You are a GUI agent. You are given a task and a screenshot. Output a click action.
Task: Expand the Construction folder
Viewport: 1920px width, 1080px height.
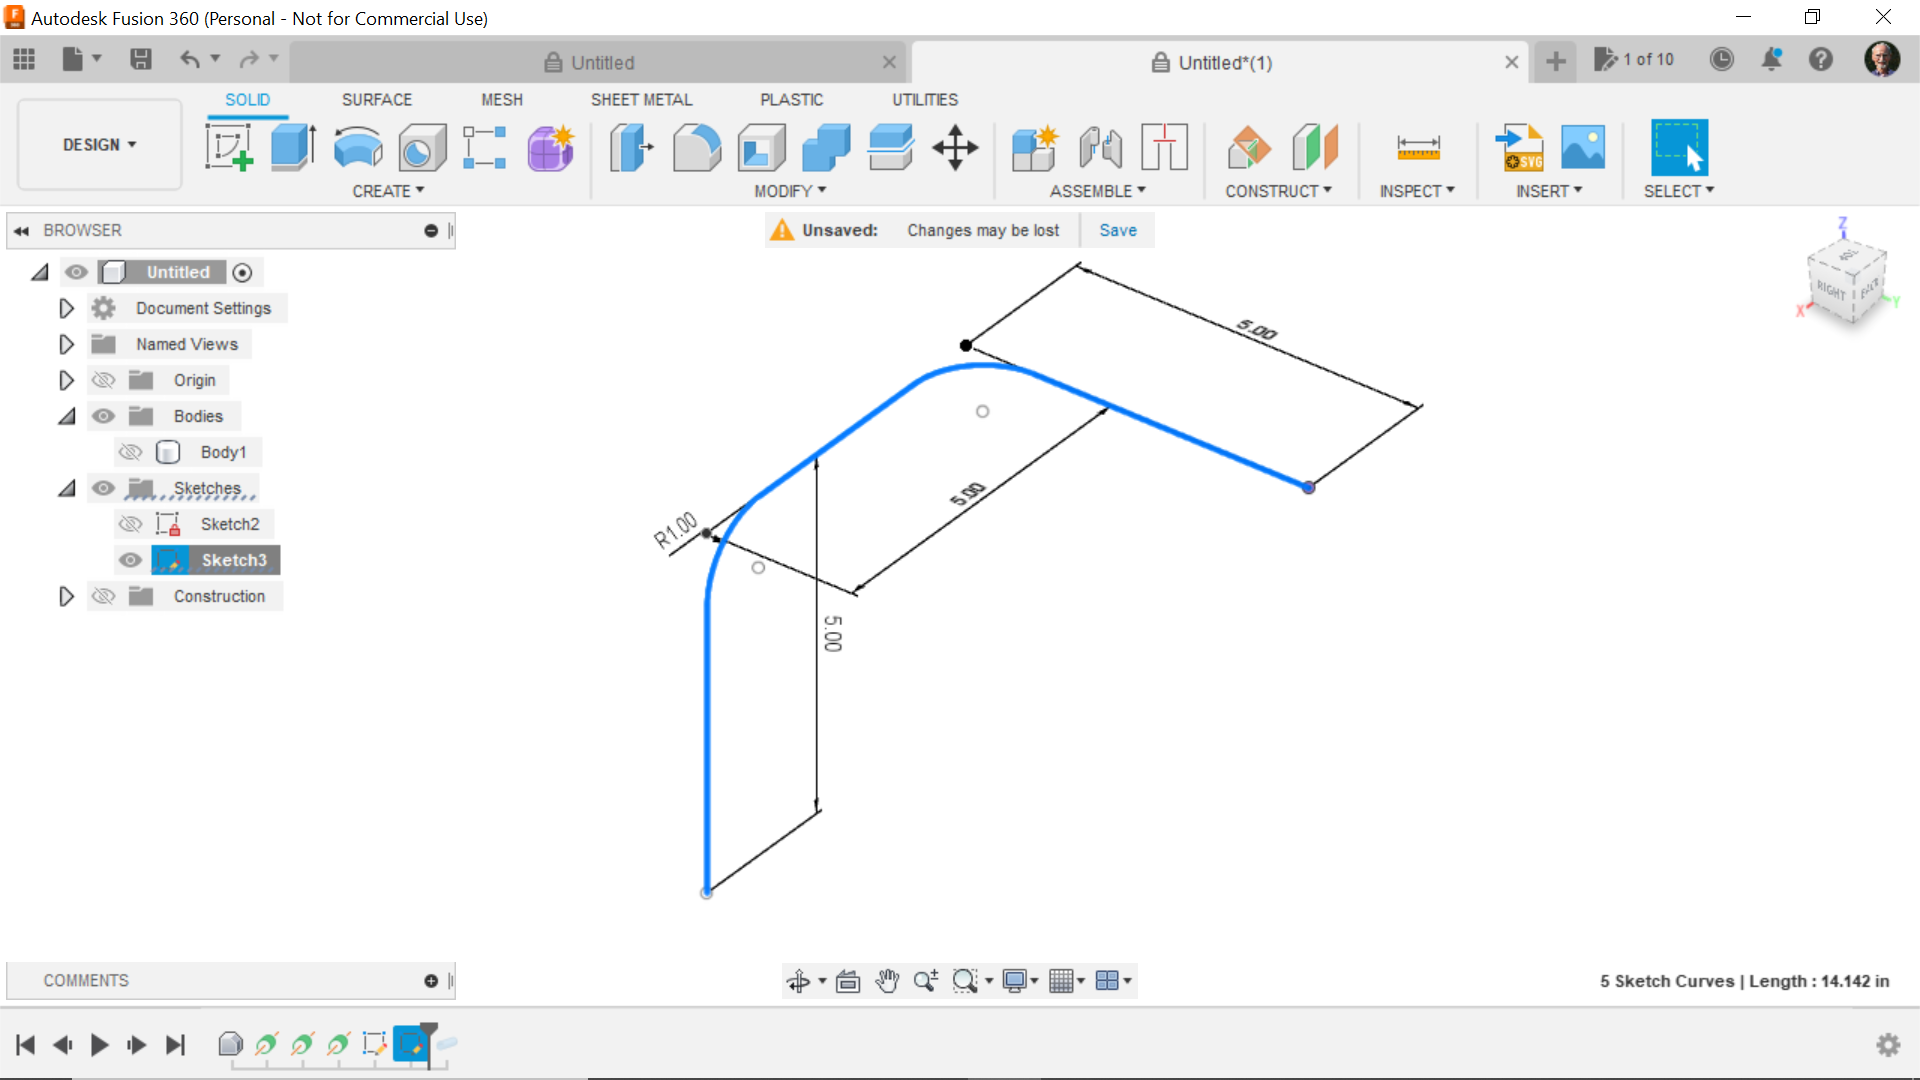click(x=66, y=596)
